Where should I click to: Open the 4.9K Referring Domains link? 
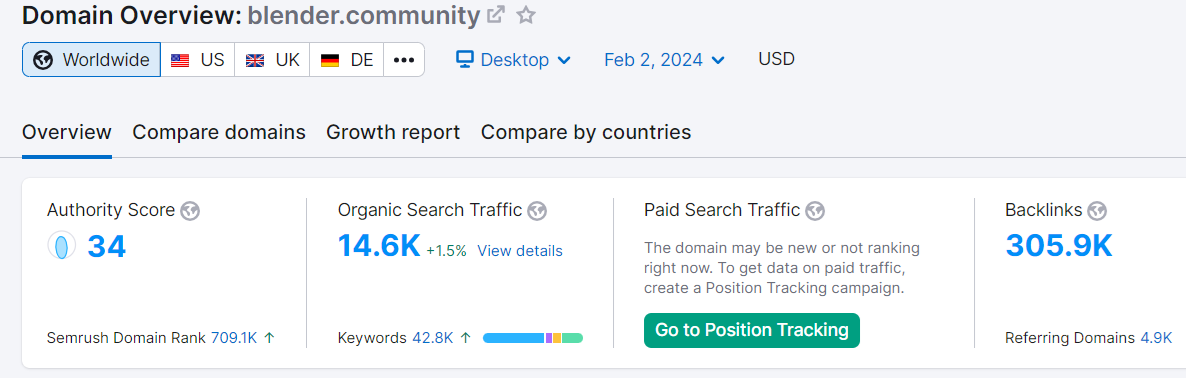(1157, 338)
